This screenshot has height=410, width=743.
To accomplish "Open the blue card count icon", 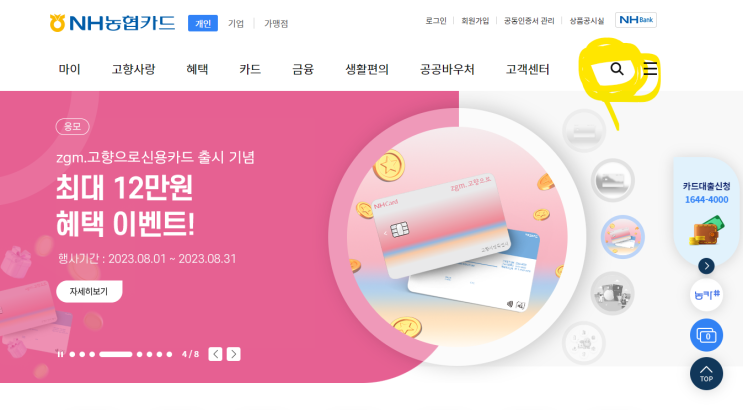I will point(706,336).
